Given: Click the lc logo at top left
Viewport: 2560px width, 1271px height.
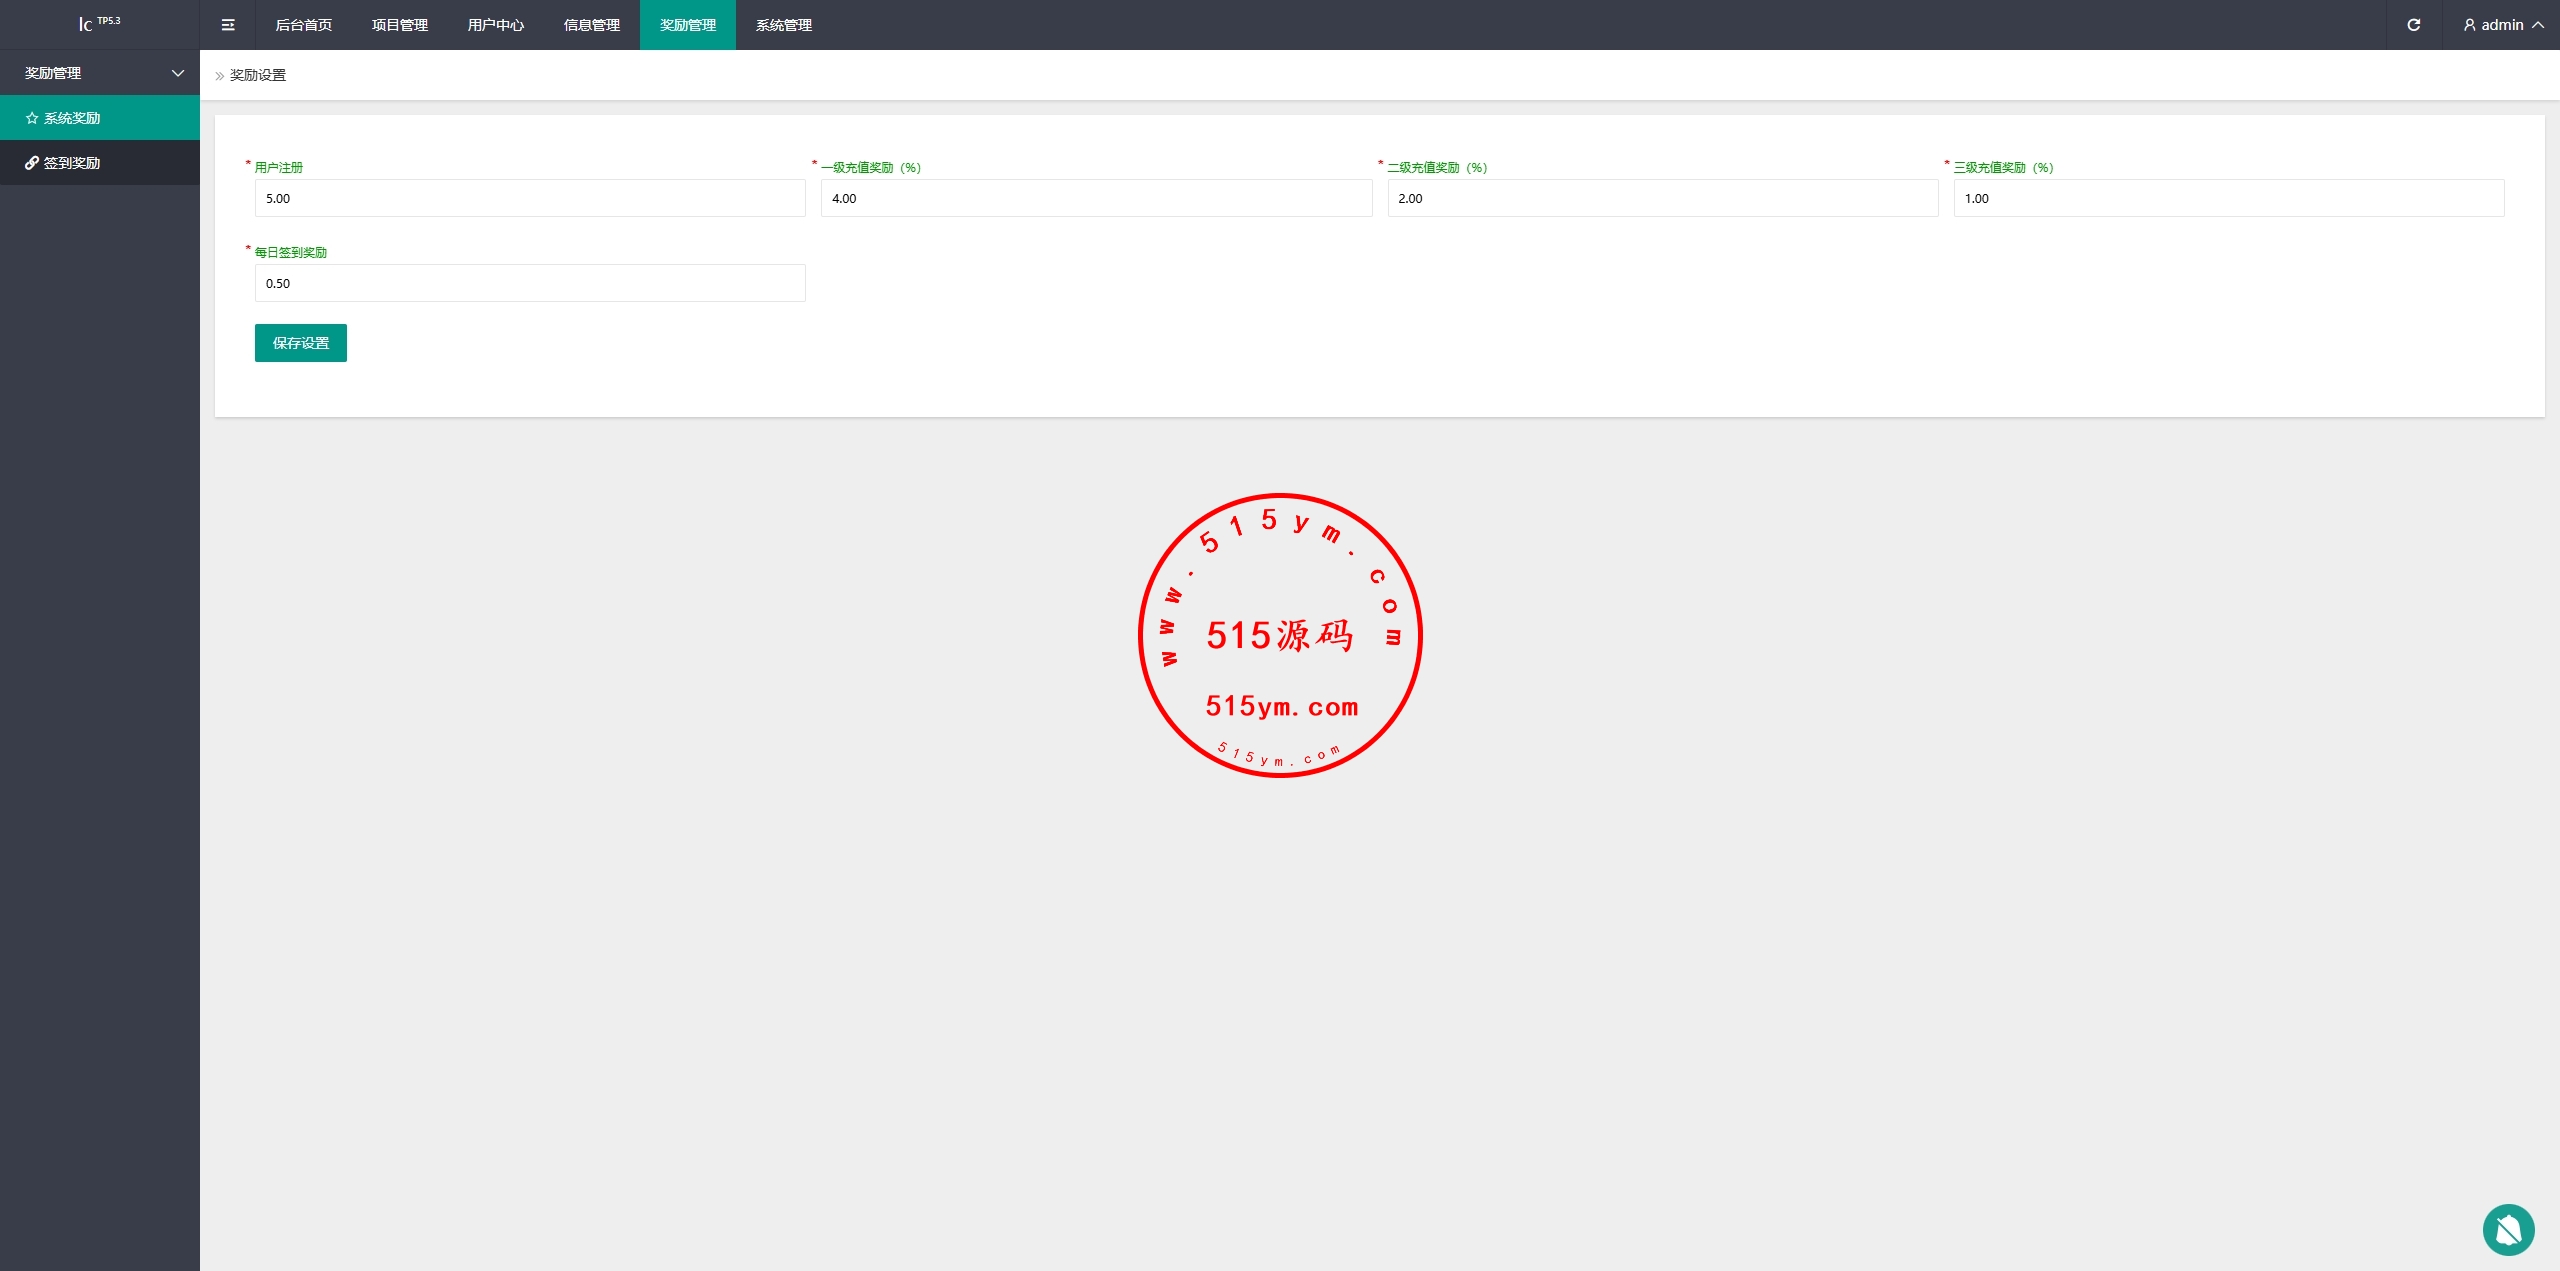Looking at the screenshot, I should tap(86, 24).
